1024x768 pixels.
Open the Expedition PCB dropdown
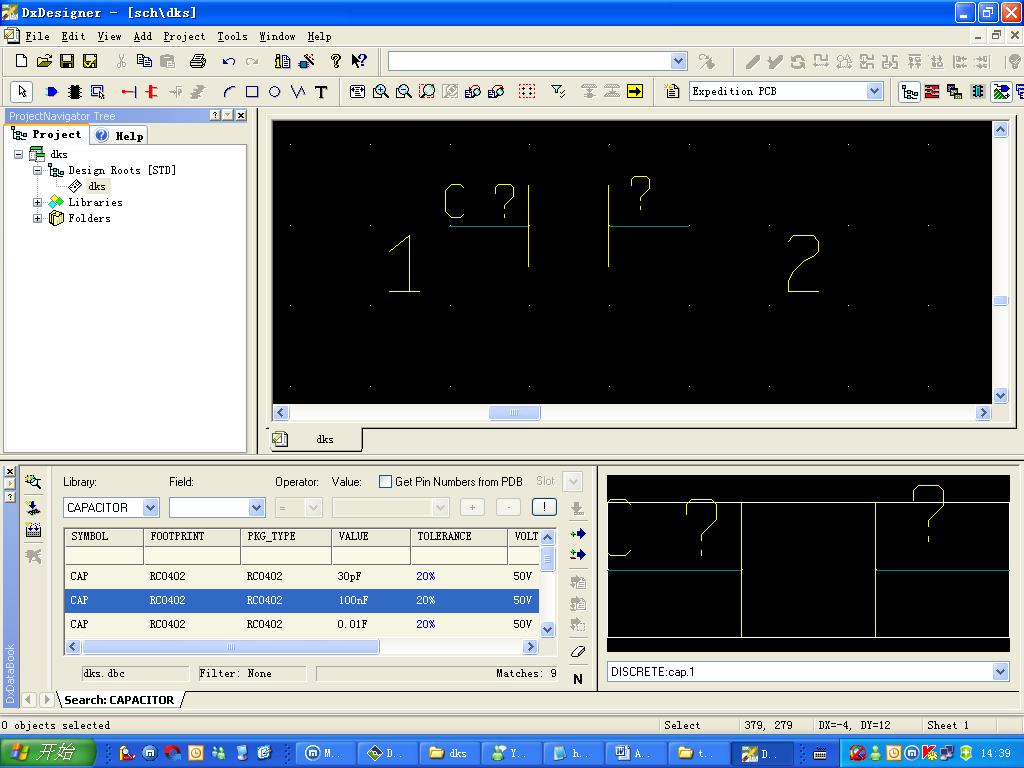(874, 92)
